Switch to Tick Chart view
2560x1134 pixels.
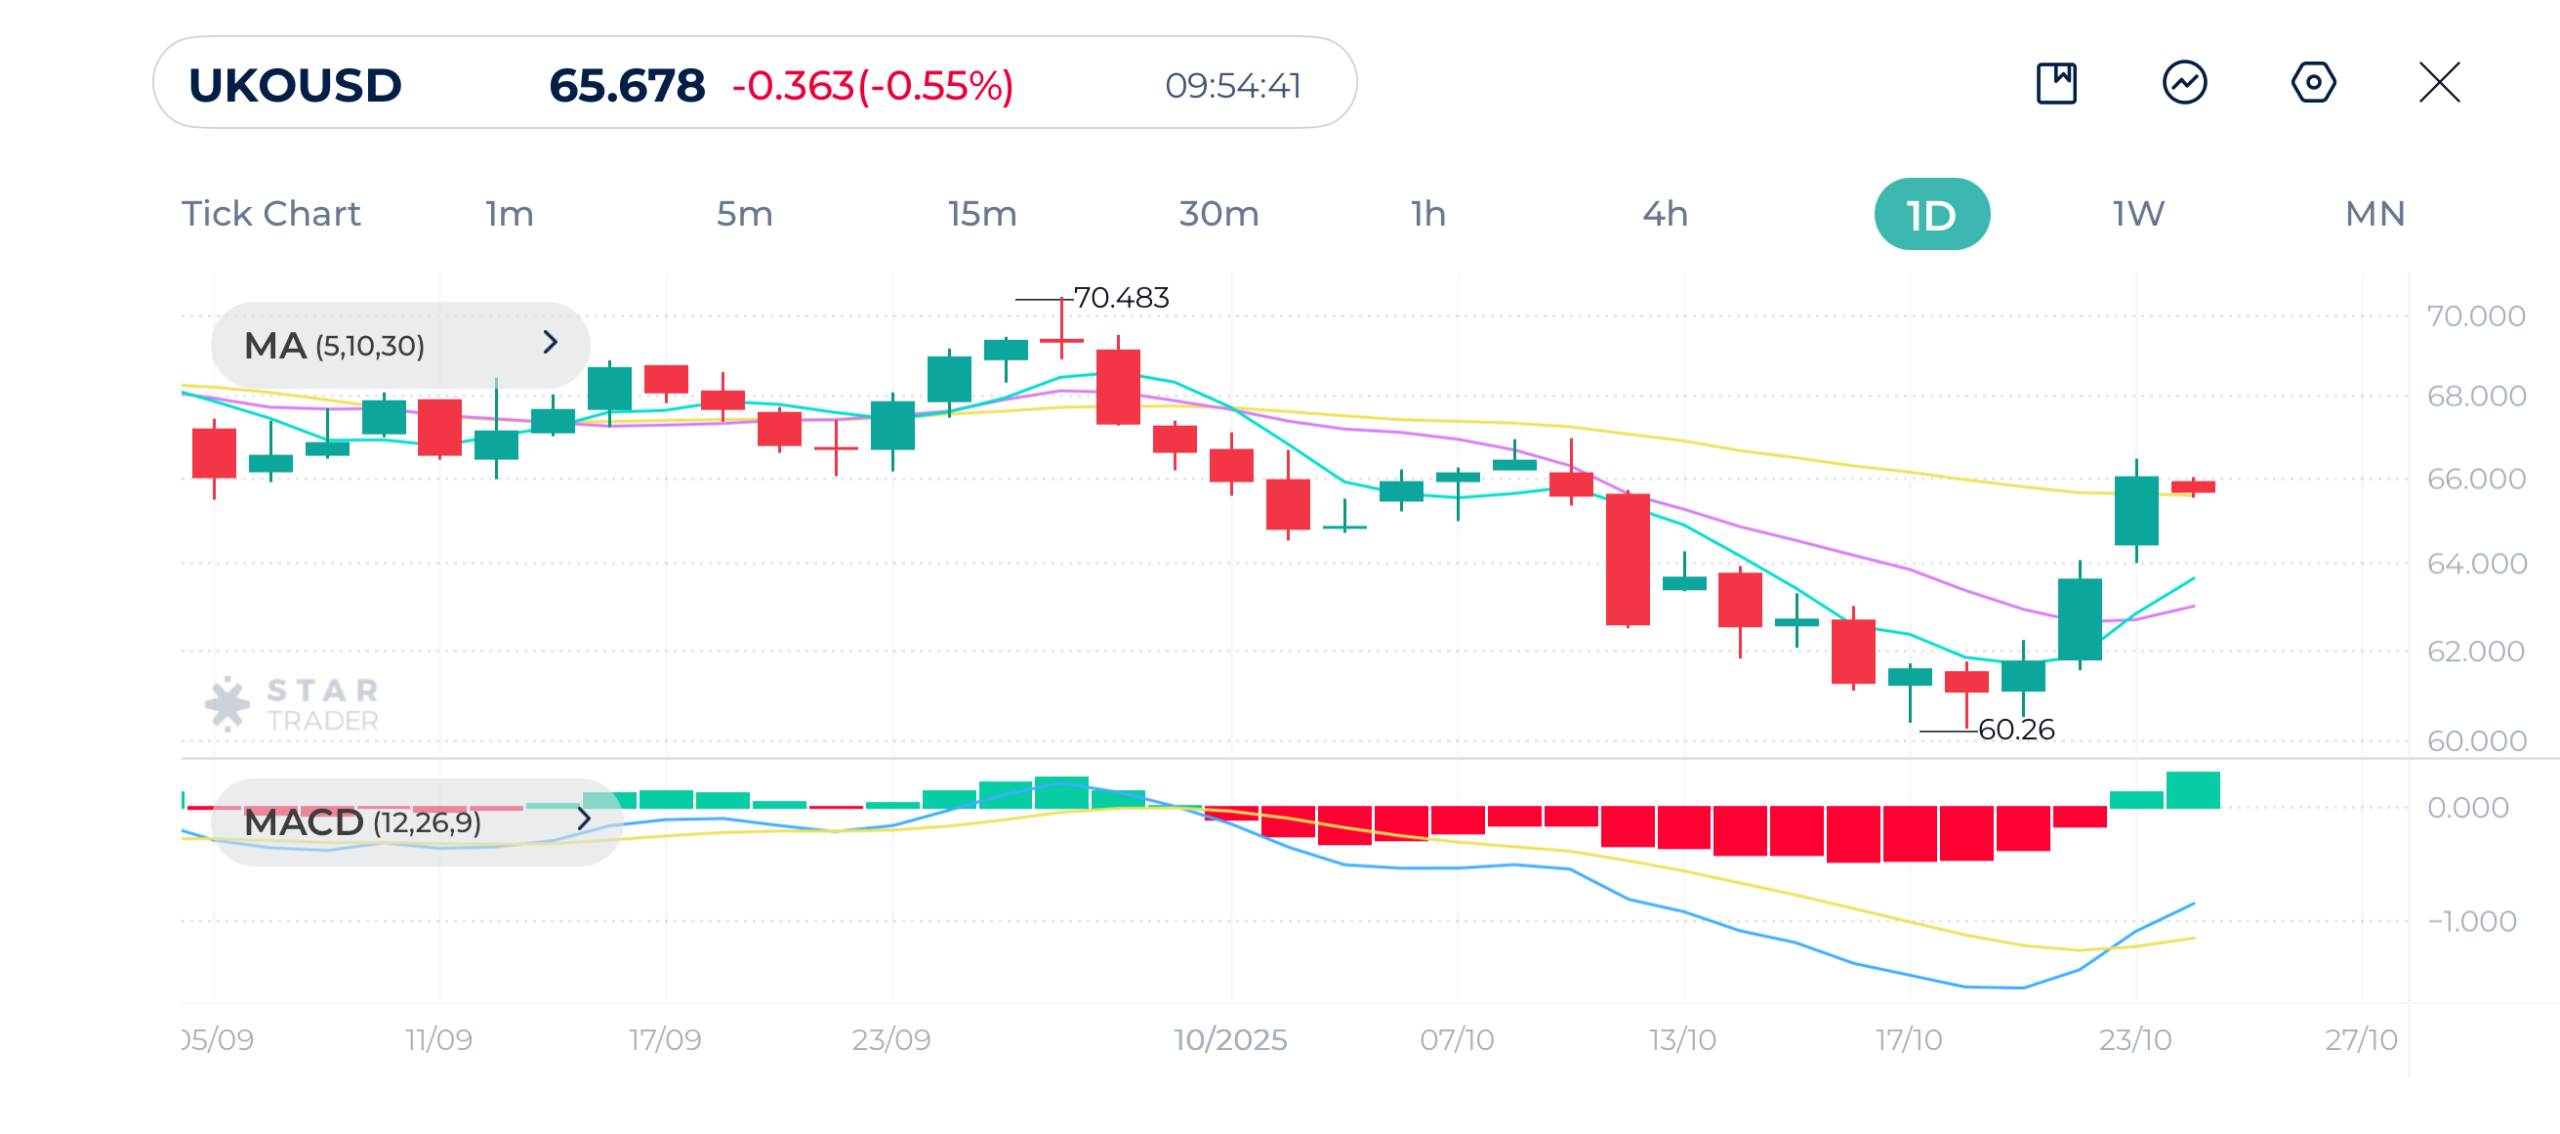270,214
